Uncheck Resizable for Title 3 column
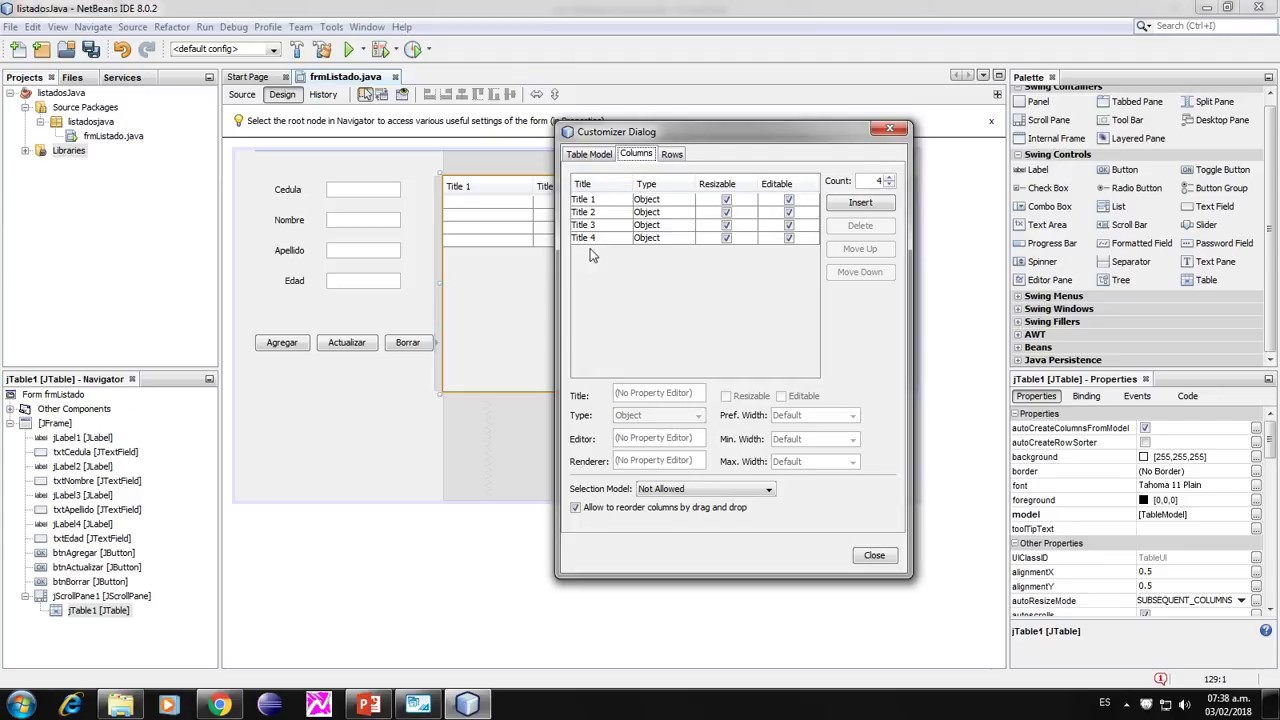Viewport: 1280px width, 720px height. coord(726,225)
